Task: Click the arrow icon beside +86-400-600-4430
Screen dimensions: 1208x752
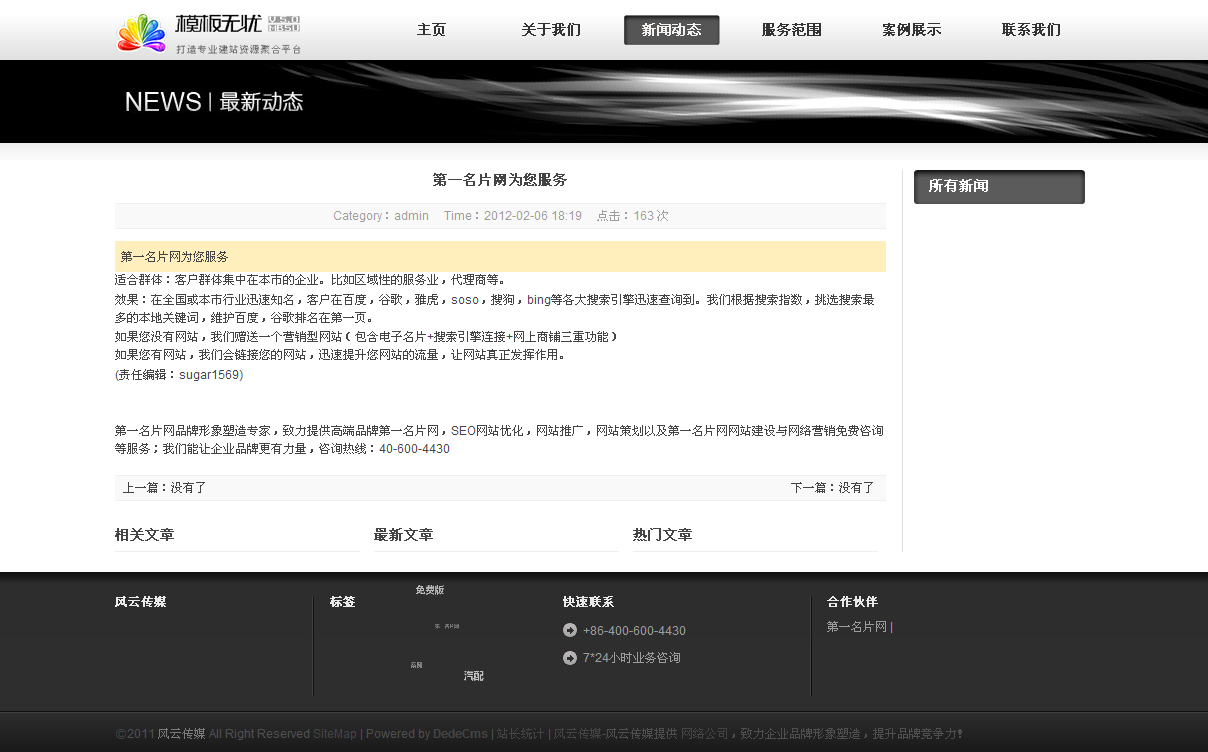Action: click(x=570, y=630)
